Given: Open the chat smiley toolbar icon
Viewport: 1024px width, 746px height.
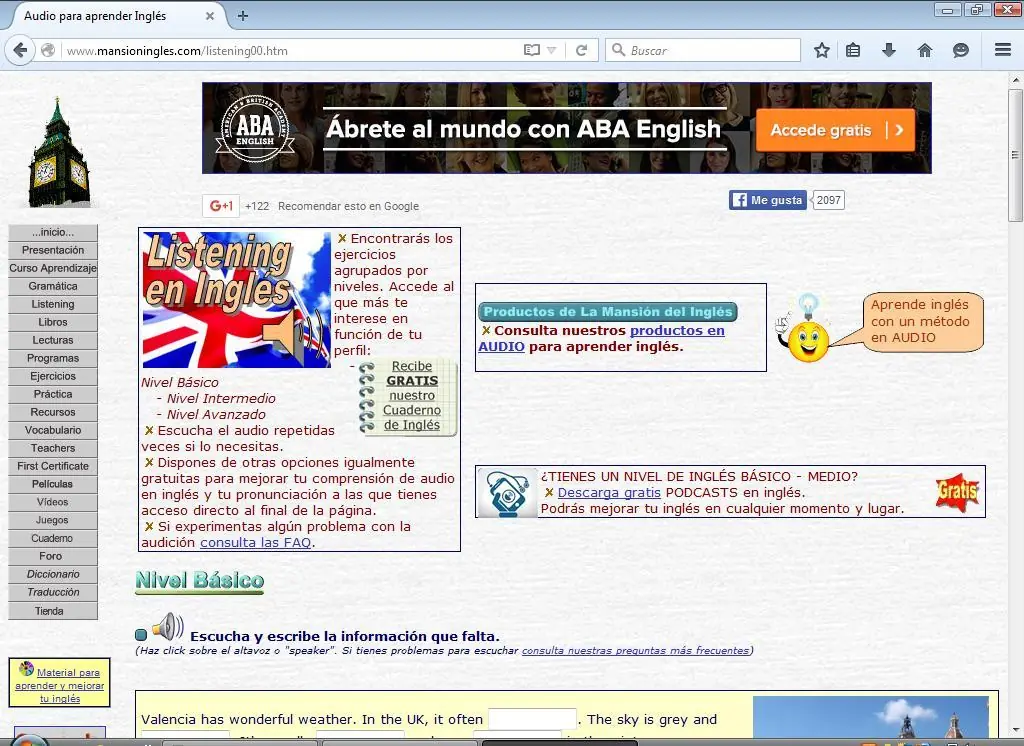Looking at the screenshot, I should [x=961, y=50].
